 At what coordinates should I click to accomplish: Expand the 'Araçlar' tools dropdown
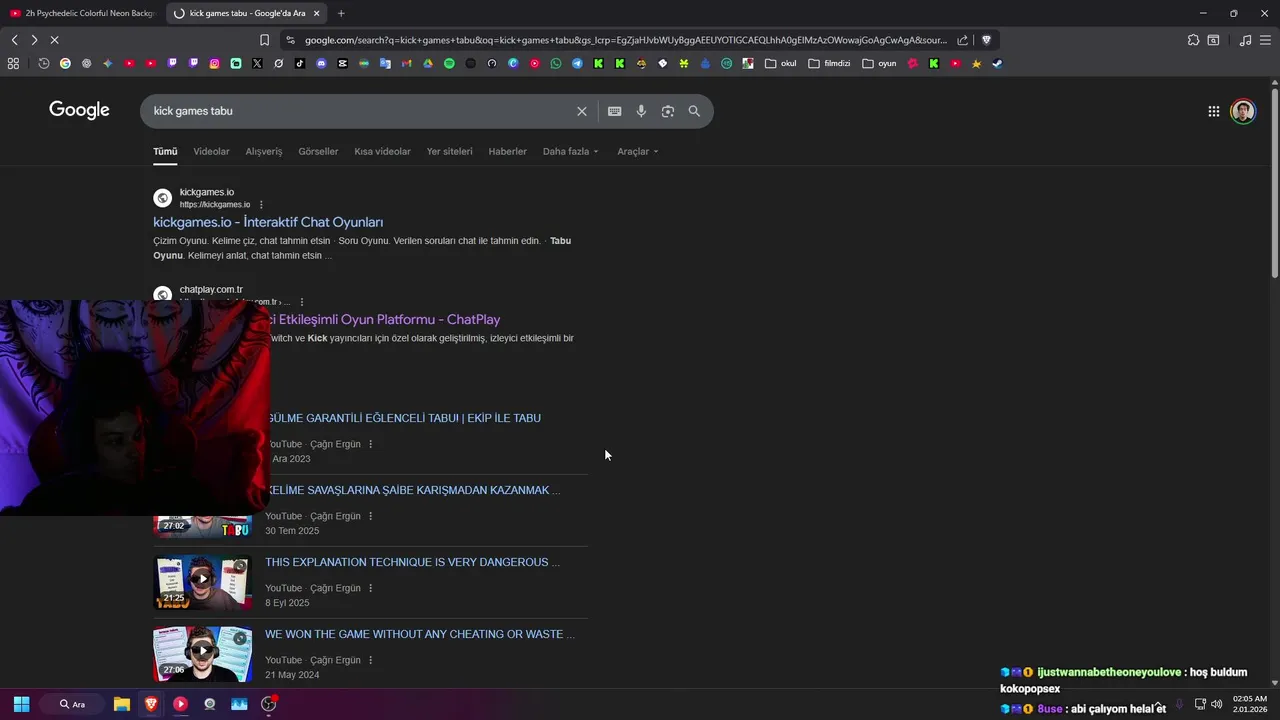pyautogui.click(x=637, y=152)
